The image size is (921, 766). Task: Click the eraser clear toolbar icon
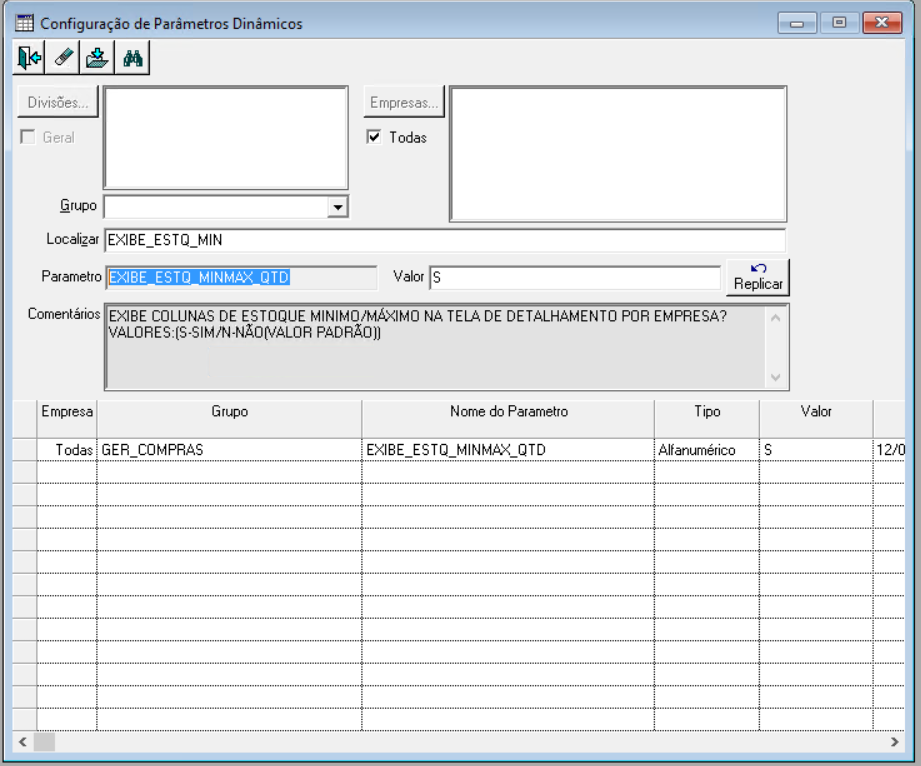[x=63, y=58]
